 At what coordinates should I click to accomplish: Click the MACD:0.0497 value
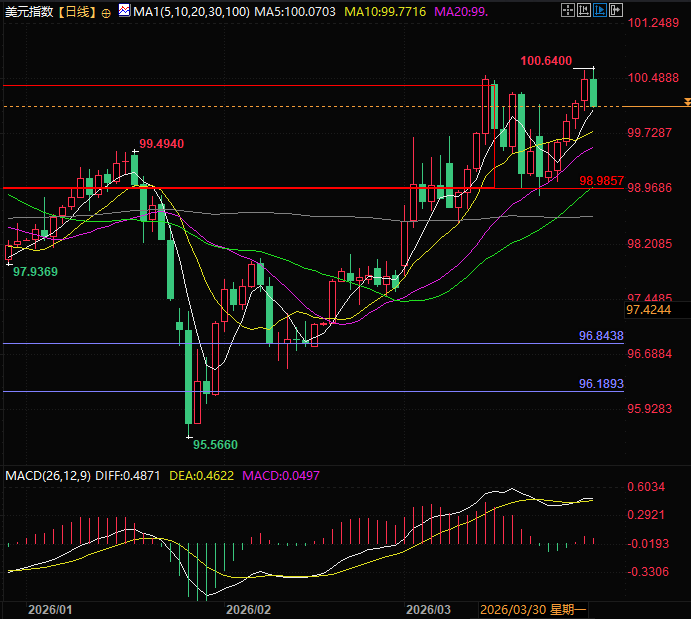[281, 476]
